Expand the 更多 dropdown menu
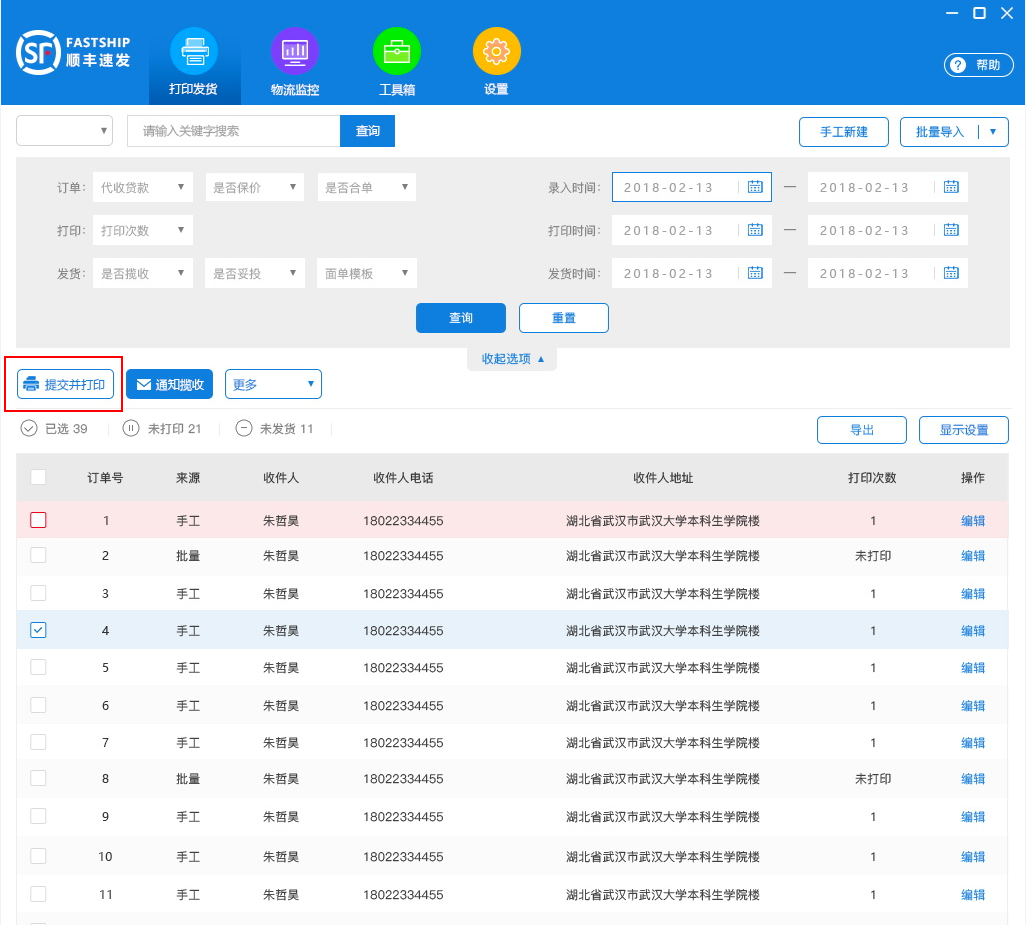 [272, 384]
